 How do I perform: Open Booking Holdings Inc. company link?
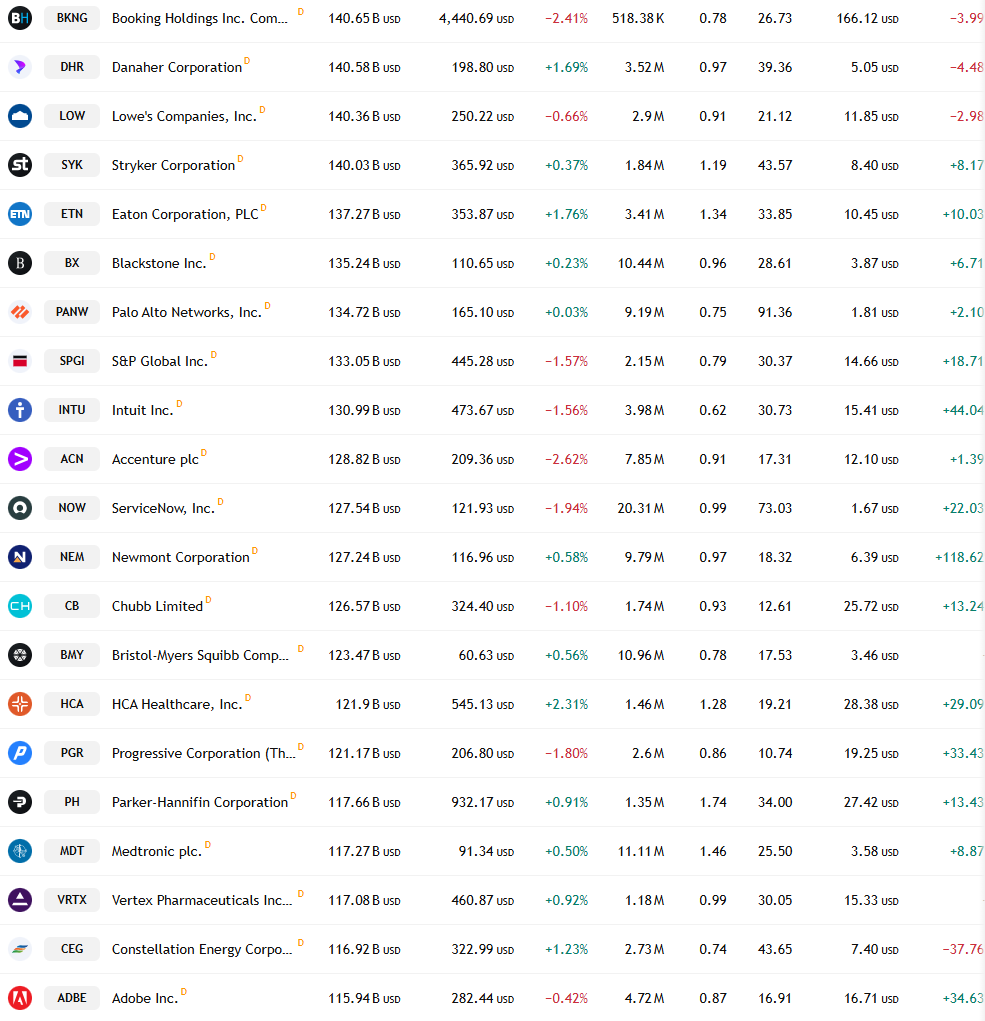pyautogui.click(x=200, y=18)
